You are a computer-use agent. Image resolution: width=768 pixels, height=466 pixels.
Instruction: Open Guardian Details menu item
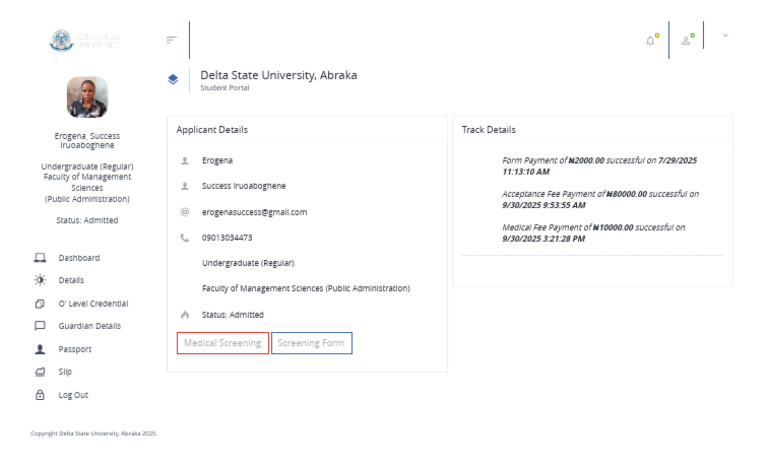(90, 326)
